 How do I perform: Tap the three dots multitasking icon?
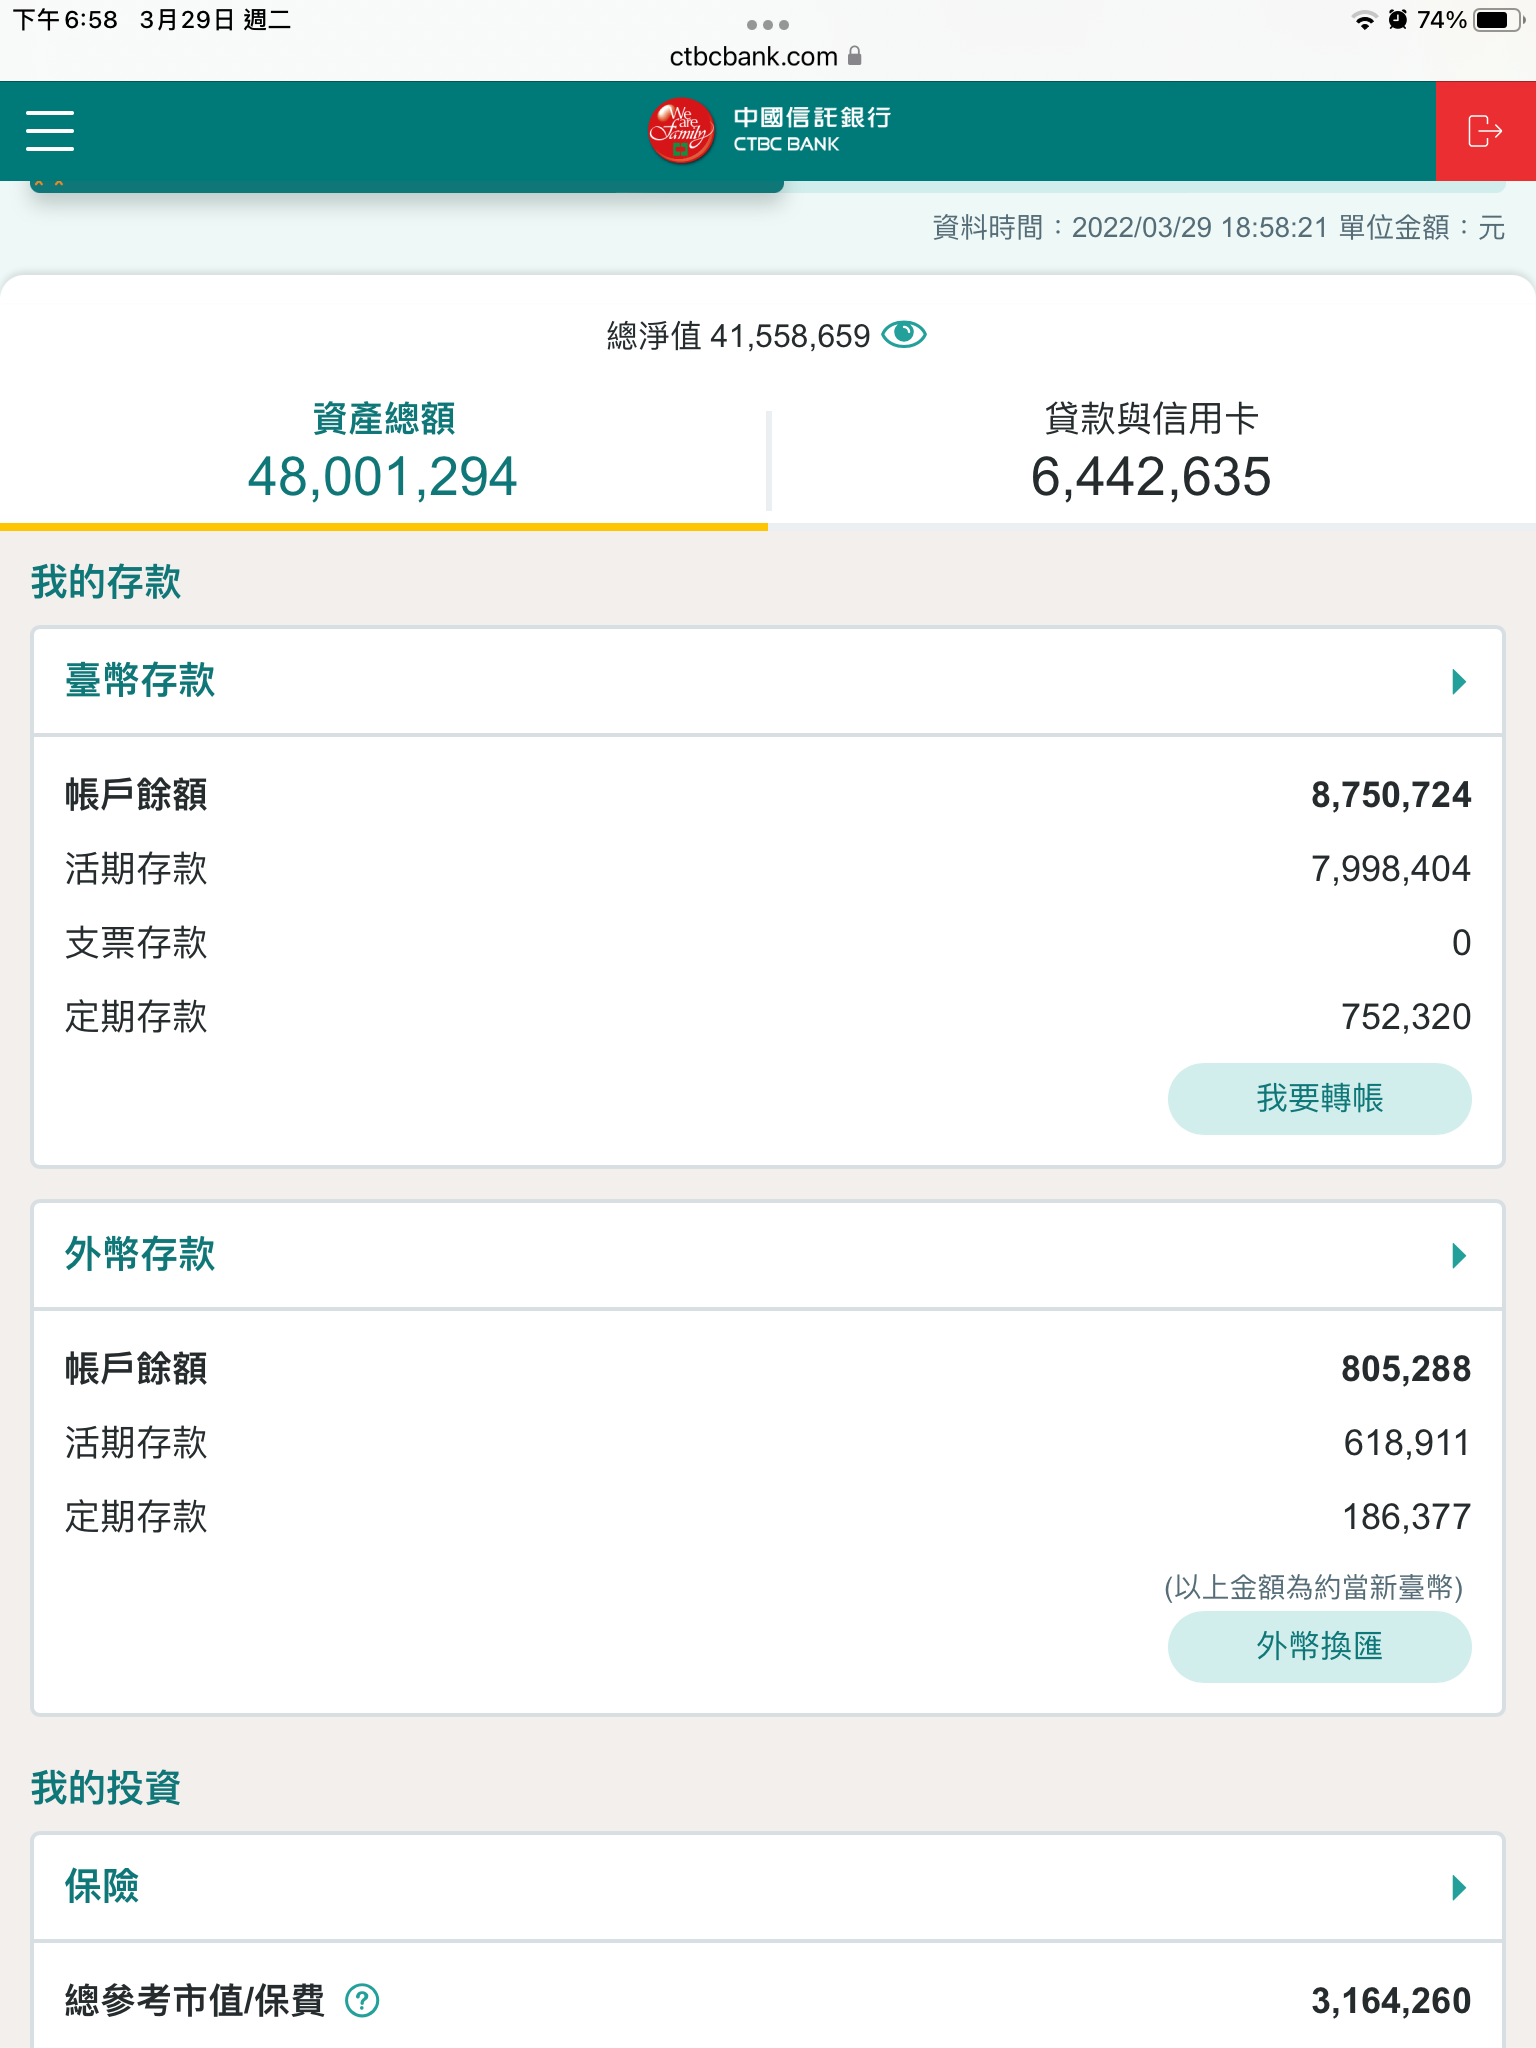coord(768,25)
